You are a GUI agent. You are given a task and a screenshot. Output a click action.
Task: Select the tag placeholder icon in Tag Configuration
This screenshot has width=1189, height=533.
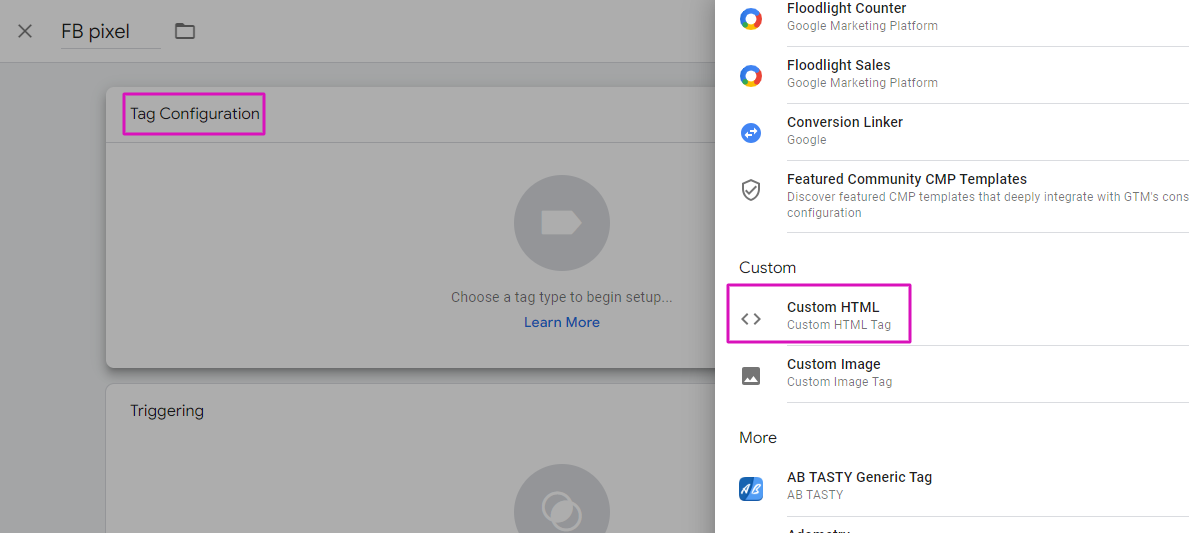pos(561,223)
